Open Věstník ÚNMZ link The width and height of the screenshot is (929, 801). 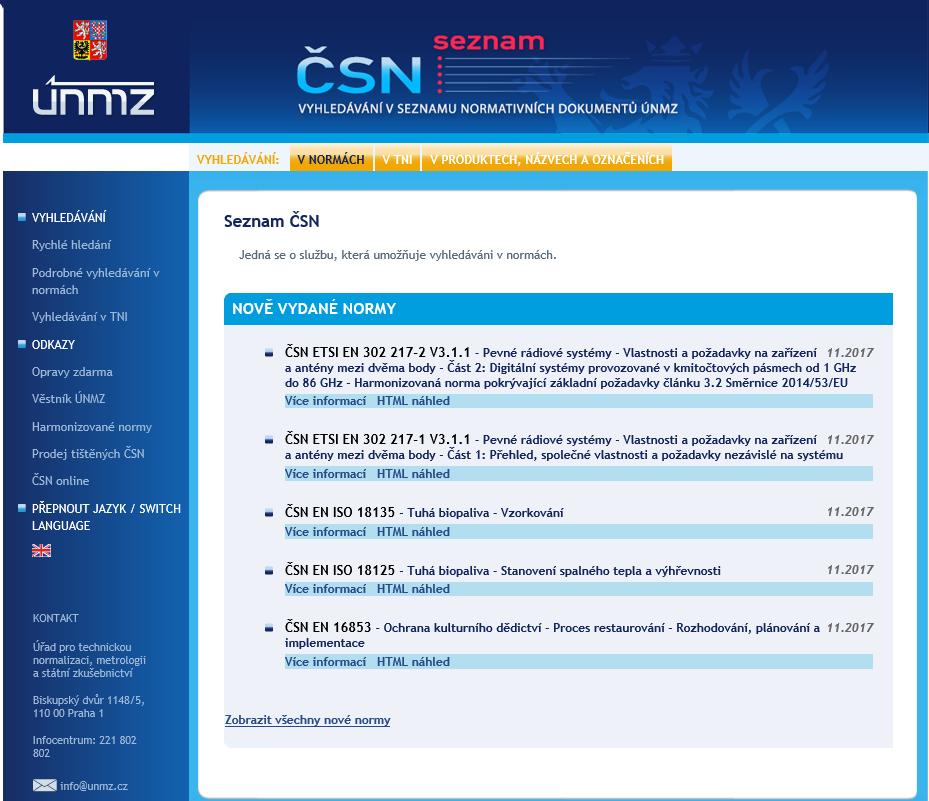point(68,399)
